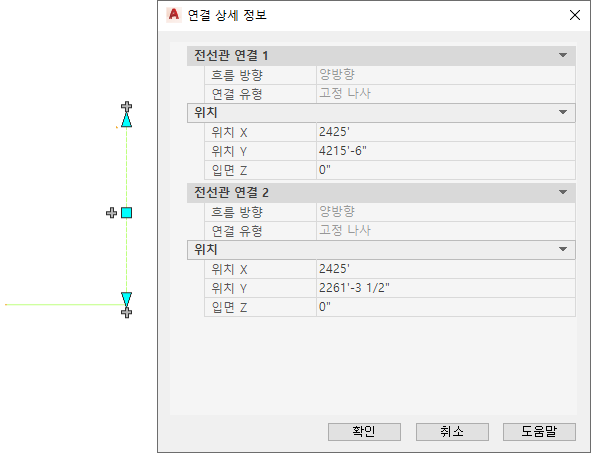Click the top plus add grip
The width and height of the screenshot is (591, 453).
coord(126,106)
